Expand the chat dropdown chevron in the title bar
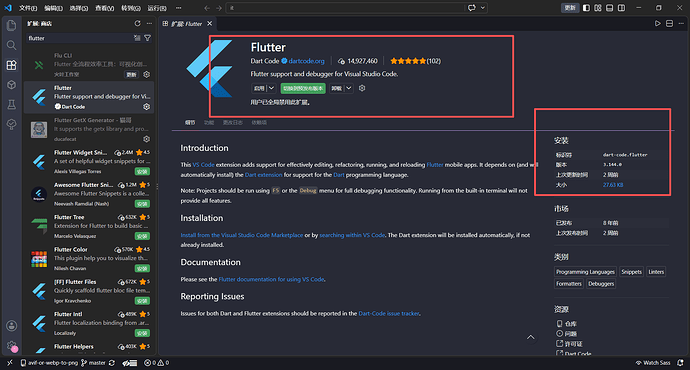 click(x=483, y=8)
